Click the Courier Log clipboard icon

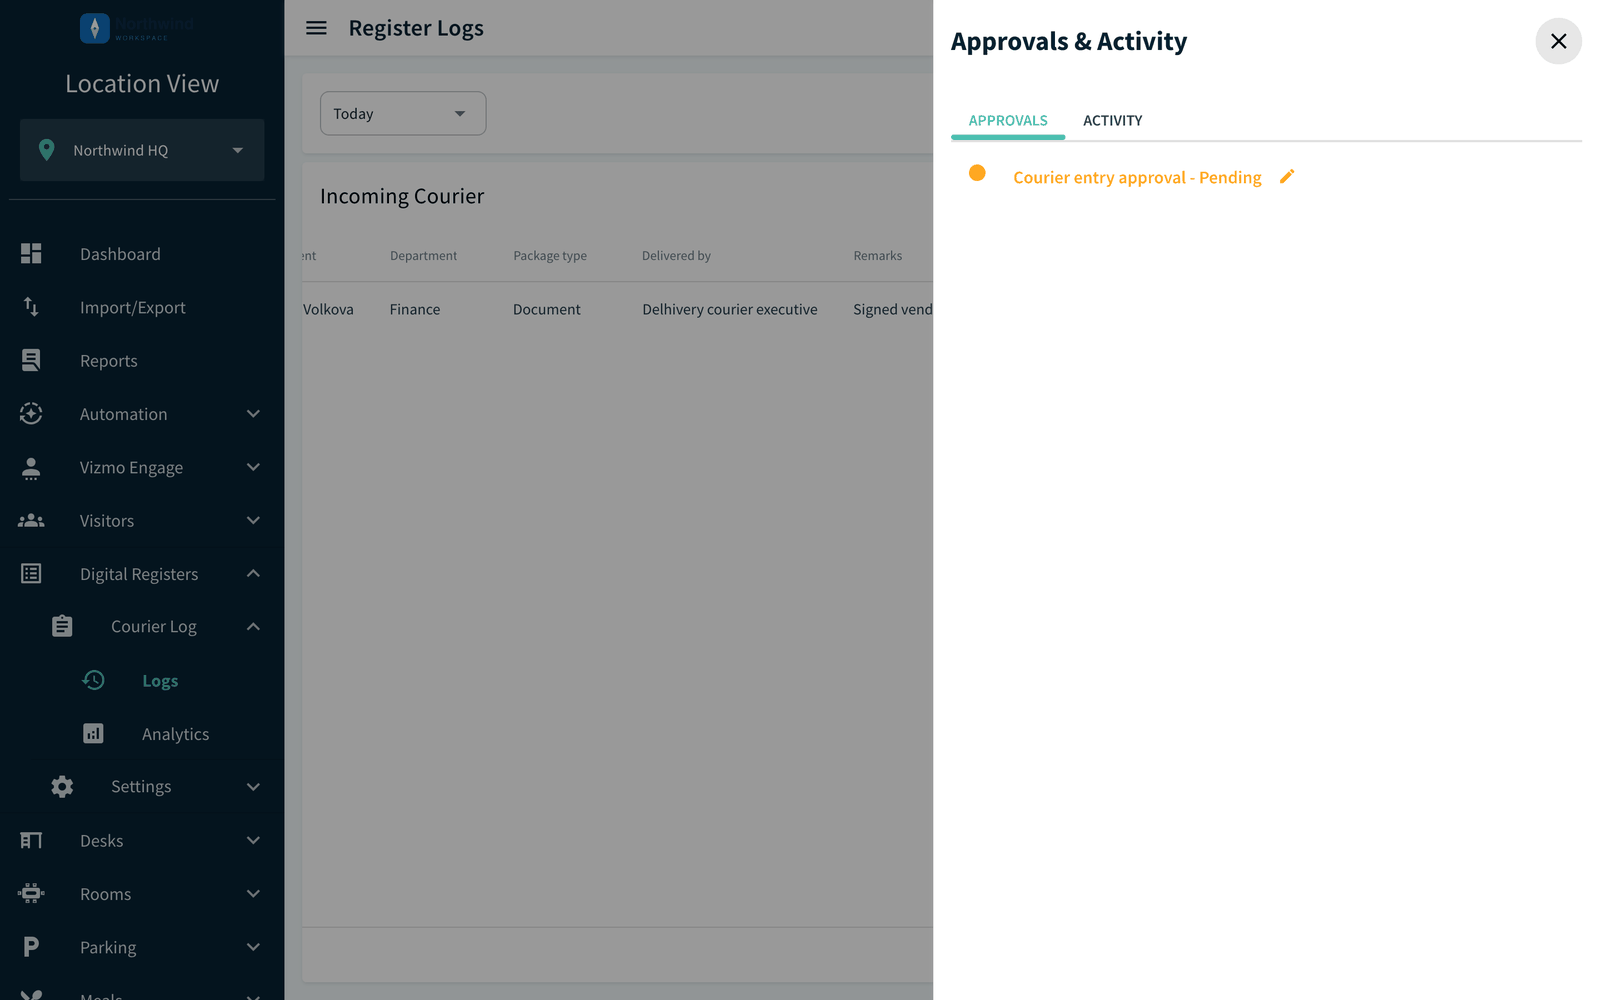[62, 626]
